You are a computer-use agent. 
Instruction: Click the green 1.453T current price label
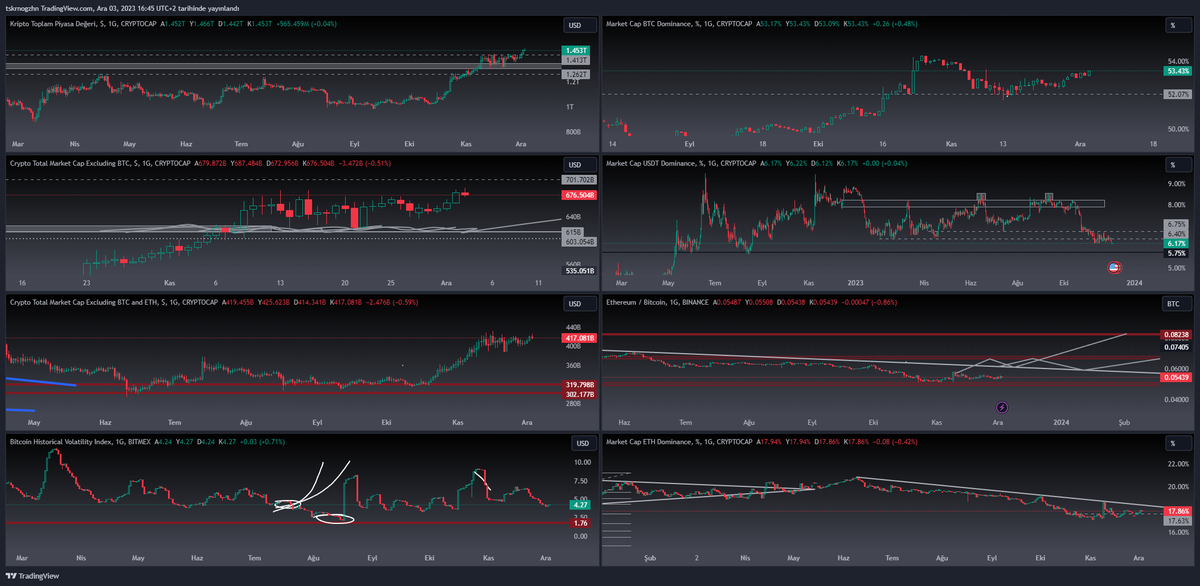578,50
